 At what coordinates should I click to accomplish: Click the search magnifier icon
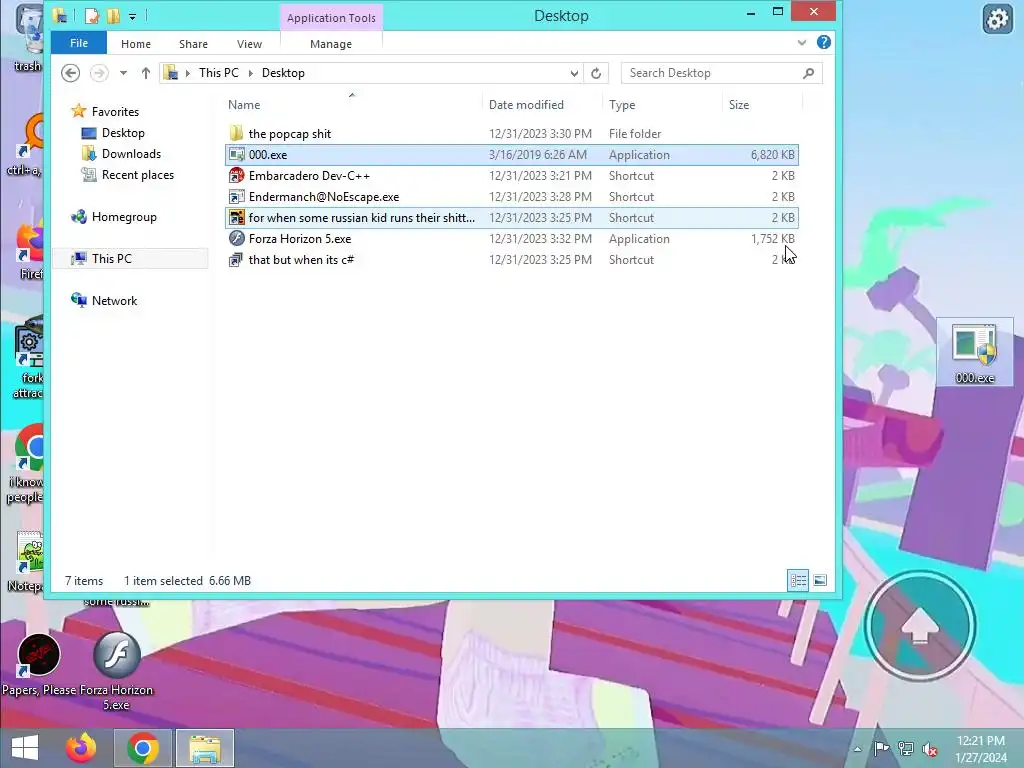point(808,73)
